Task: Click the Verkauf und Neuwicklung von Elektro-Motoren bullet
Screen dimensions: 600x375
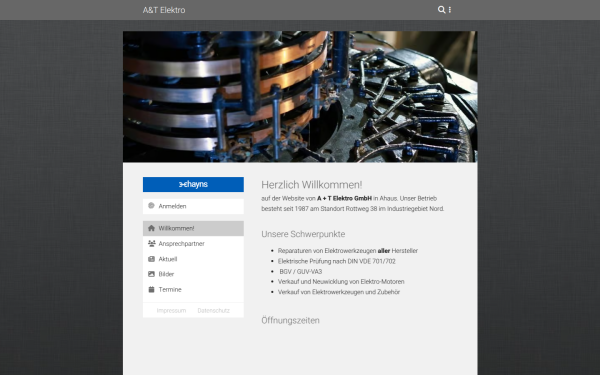Action: coord(341,282)
